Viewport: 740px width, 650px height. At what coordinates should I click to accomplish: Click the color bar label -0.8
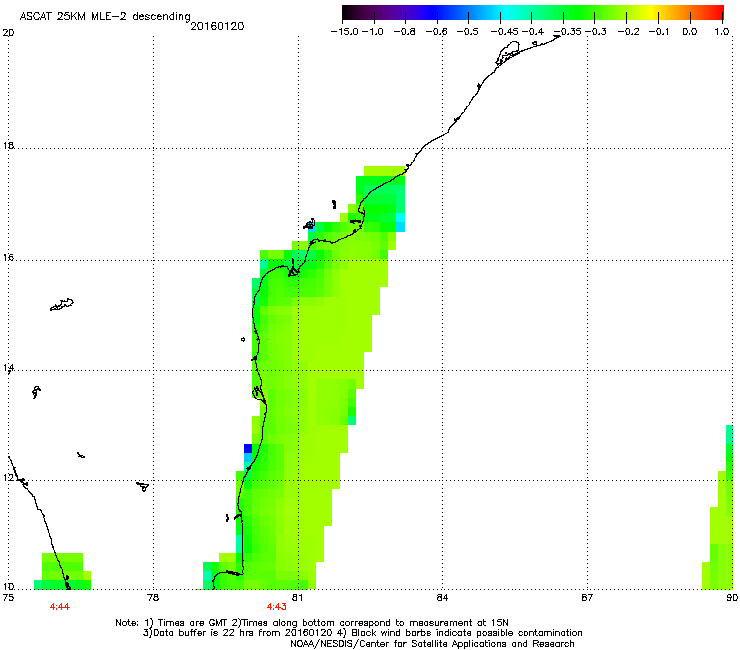pyautogui.click(x=404, y=32)
